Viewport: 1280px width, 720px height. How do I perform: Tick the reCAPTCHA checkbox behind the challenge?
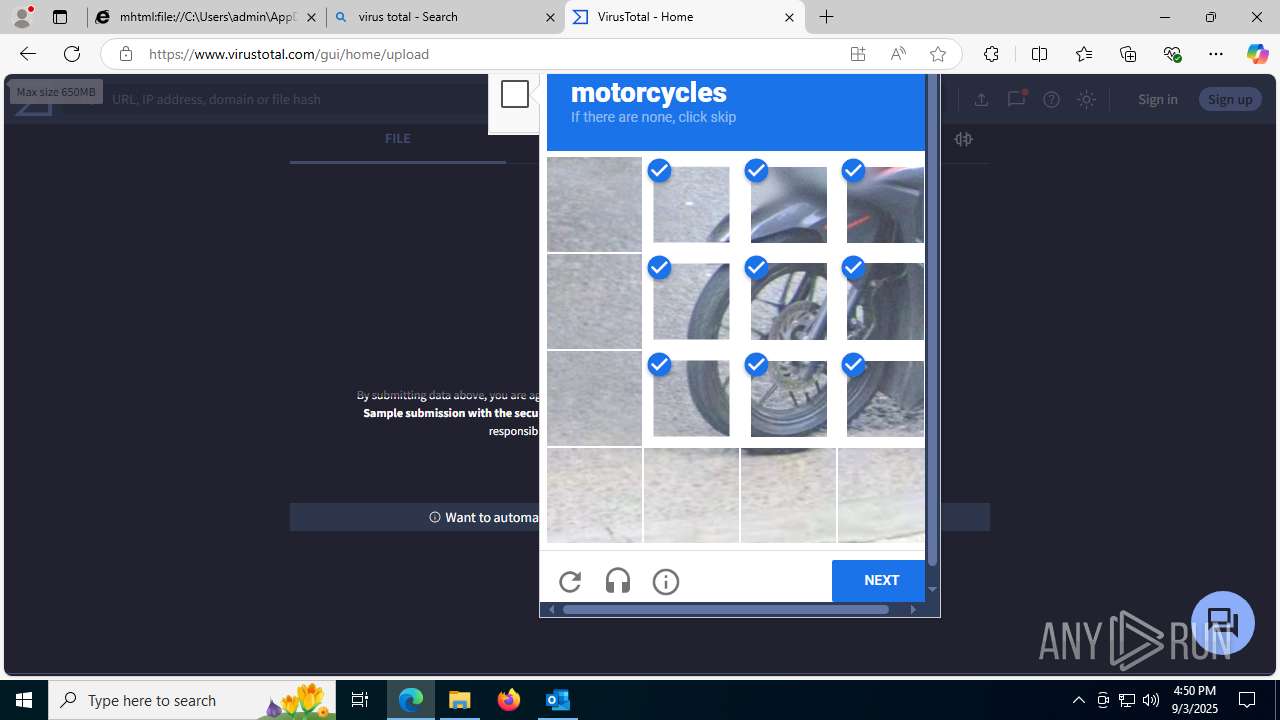pyautogui.click(x=515, y=94)
